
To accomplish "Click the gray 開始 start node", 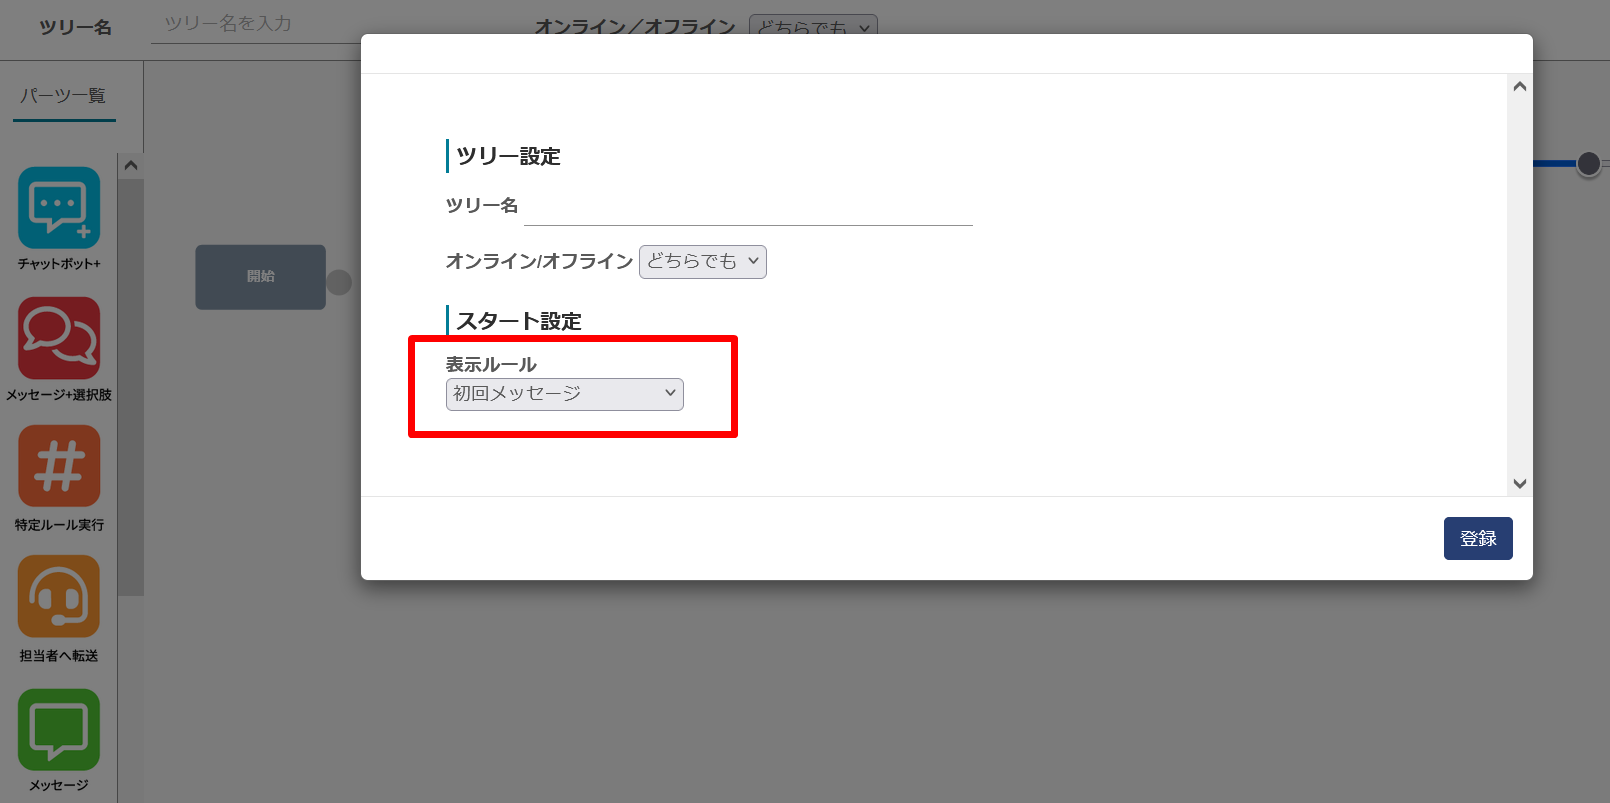I will pyautogui.click(x=260, y=277).
